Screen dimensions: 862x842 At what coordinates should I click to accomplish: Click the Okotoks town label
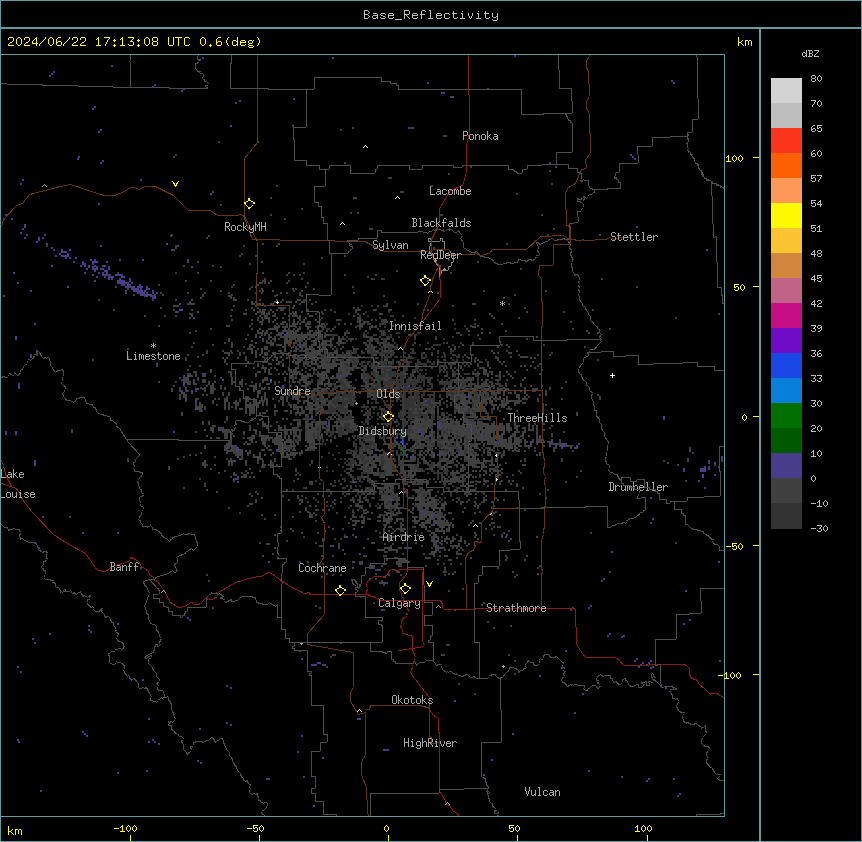pyautogui.click(x=412, y=700)
